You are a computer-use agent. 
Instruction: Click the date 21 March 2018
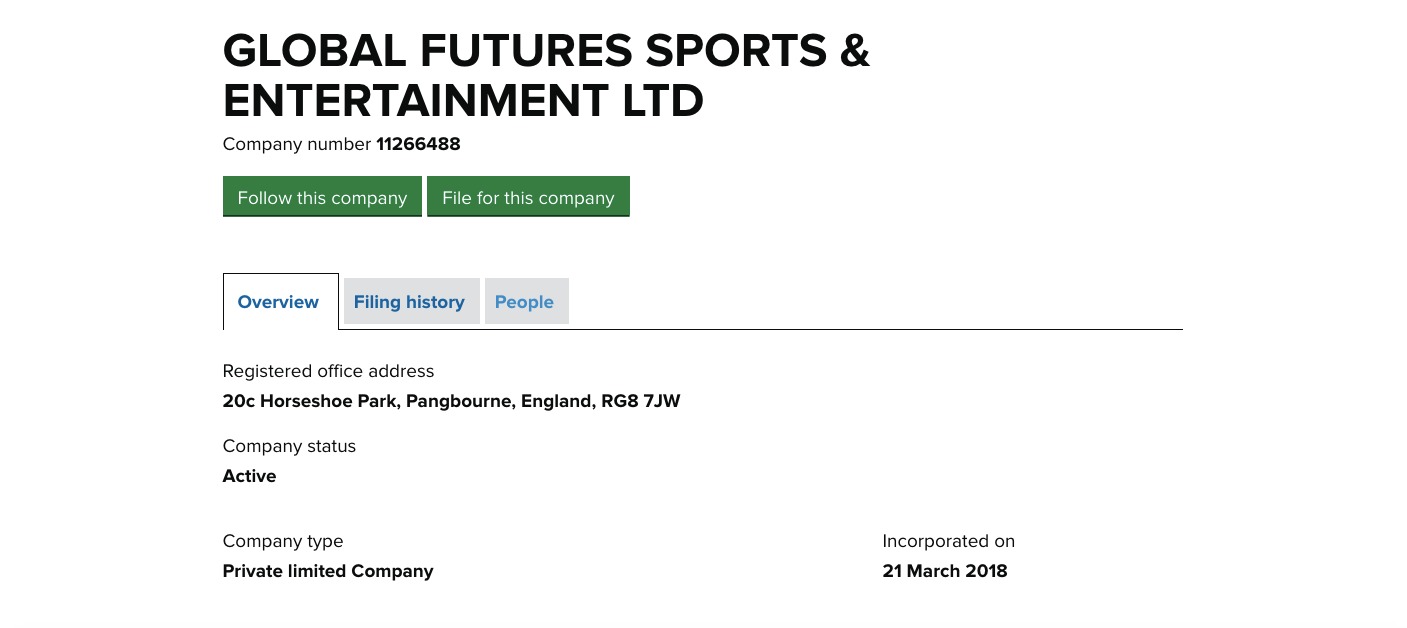(x=944, y=571)
